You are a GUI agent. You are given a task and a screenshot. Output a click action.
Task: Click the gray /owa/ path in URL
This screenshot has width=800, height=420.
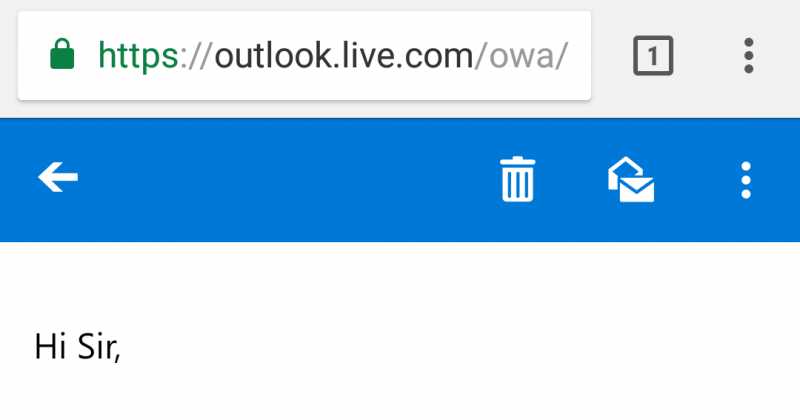click(521, 55)
